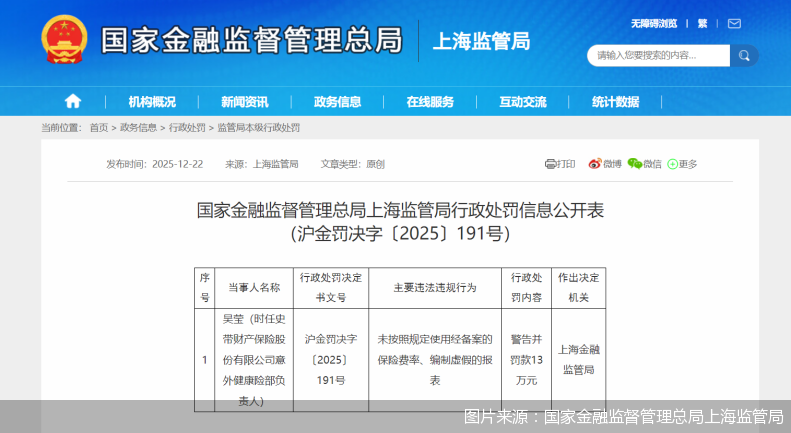Click the print icon 打印

click(560, 164)
